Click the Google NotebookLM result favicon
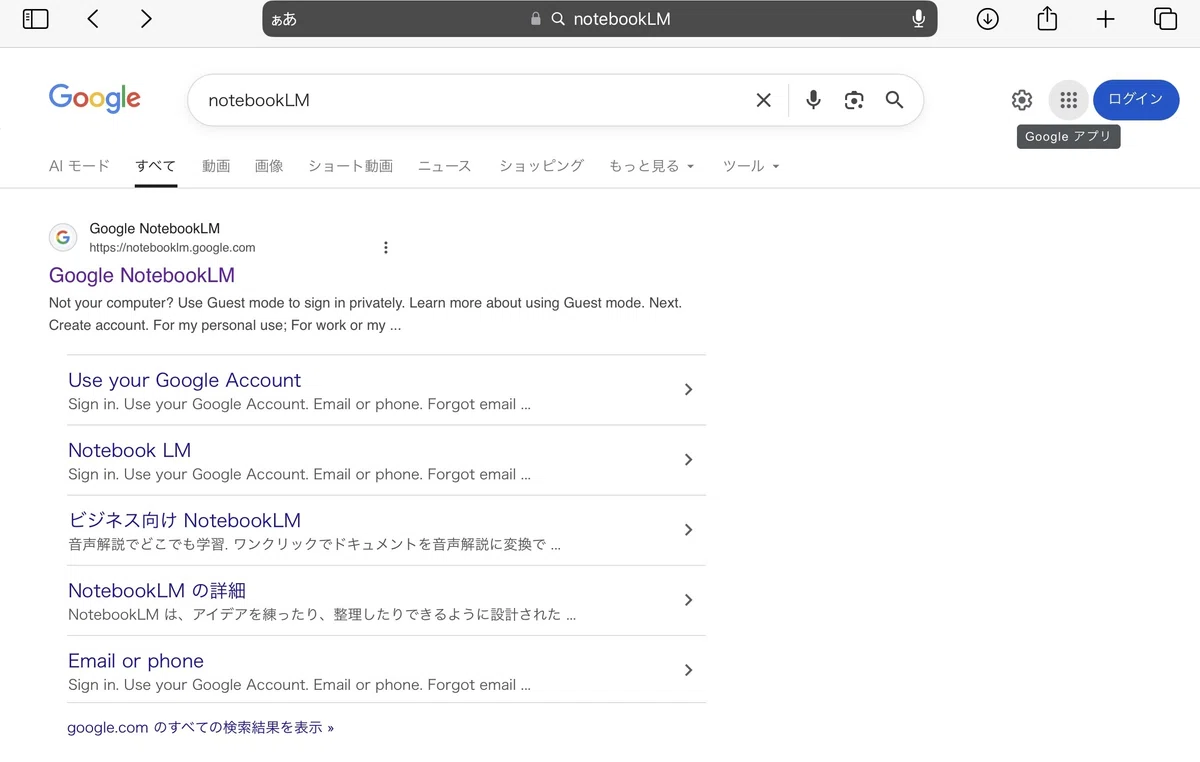This screenshot has width=1200, height=762. click(x=63, y=237)
